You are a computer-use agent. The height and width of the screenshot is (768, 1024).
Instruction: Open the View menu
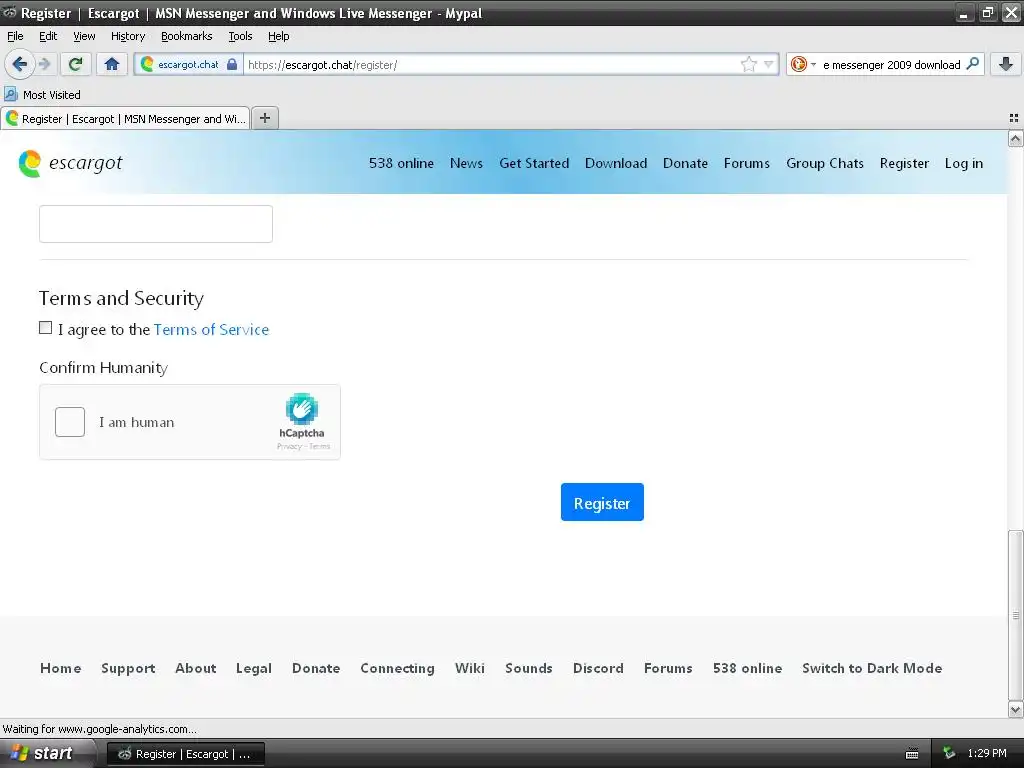coord(84,36)
